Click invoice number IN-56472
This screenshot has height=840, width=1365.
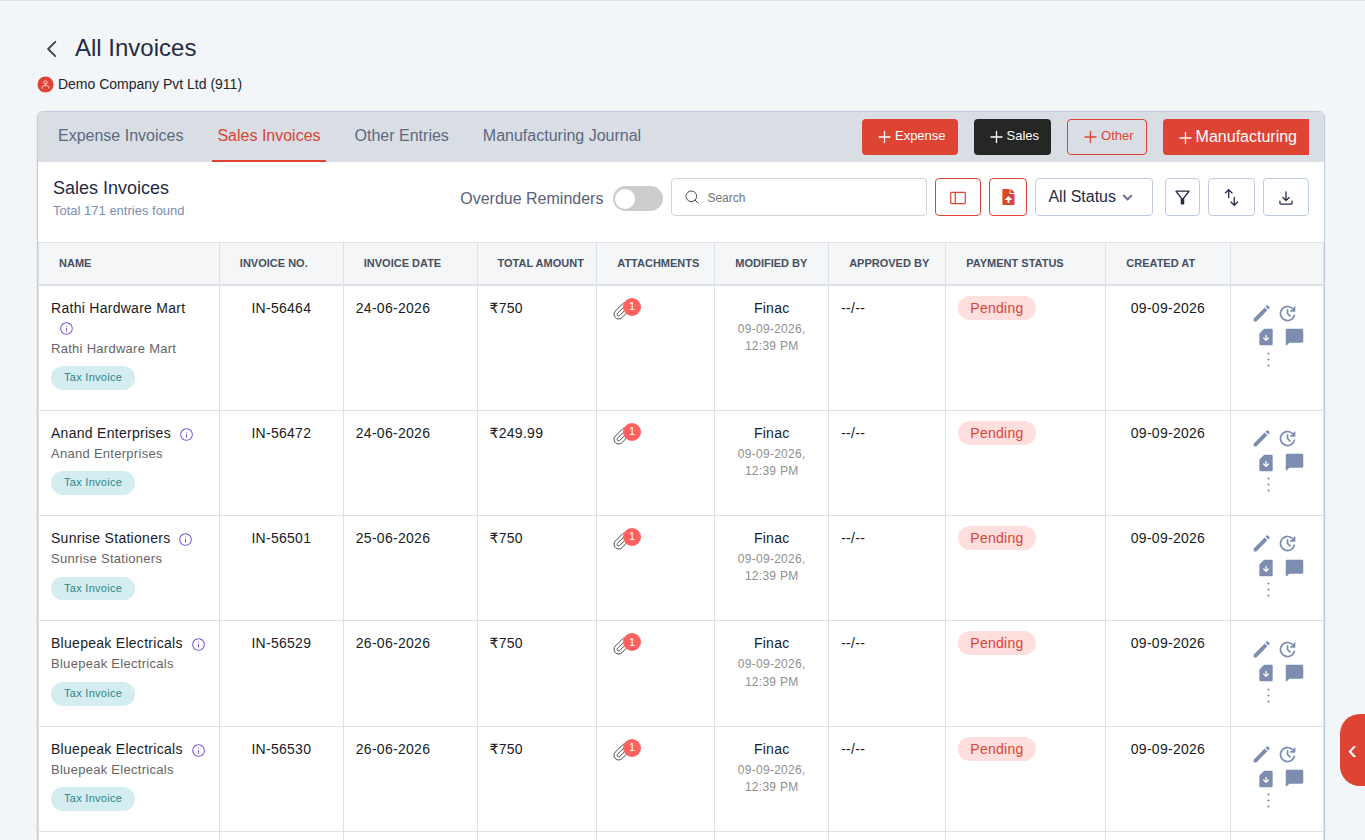coord(281,433)
